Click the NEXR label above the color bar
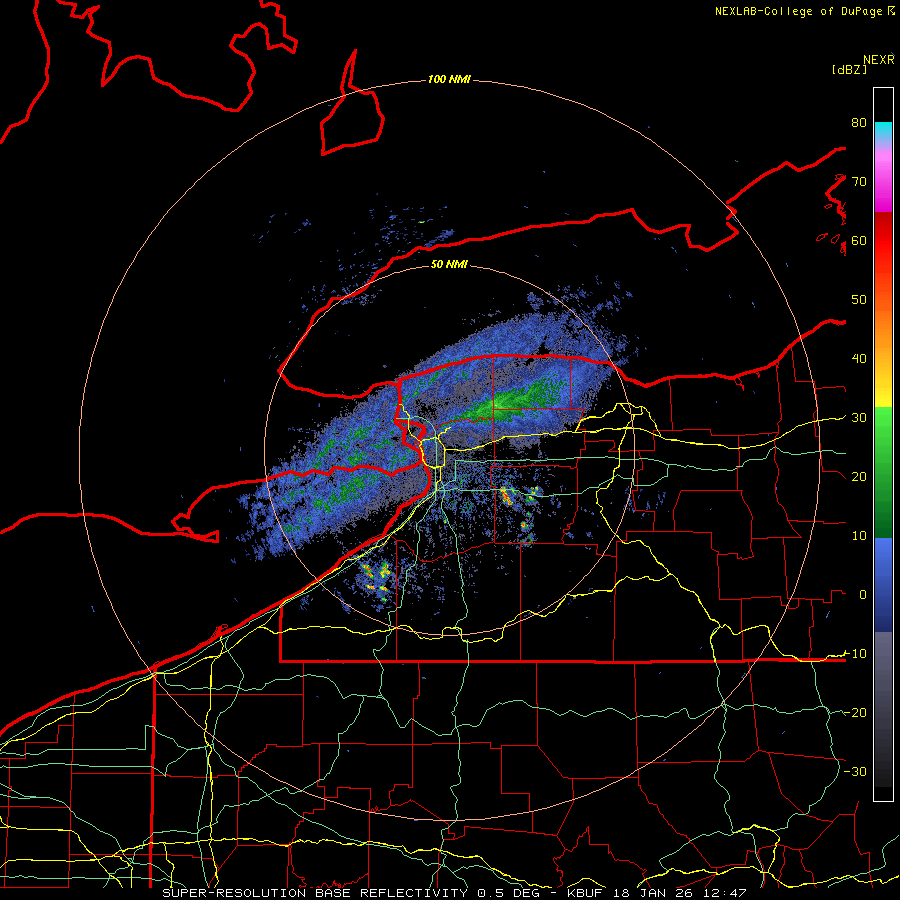The width and height of the screenshot is (900, 900). tap(879, 60)
